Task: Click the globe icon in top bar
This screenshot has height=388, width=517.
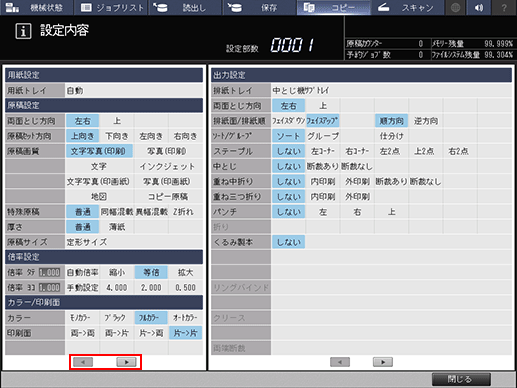Action: pos(455,7)
